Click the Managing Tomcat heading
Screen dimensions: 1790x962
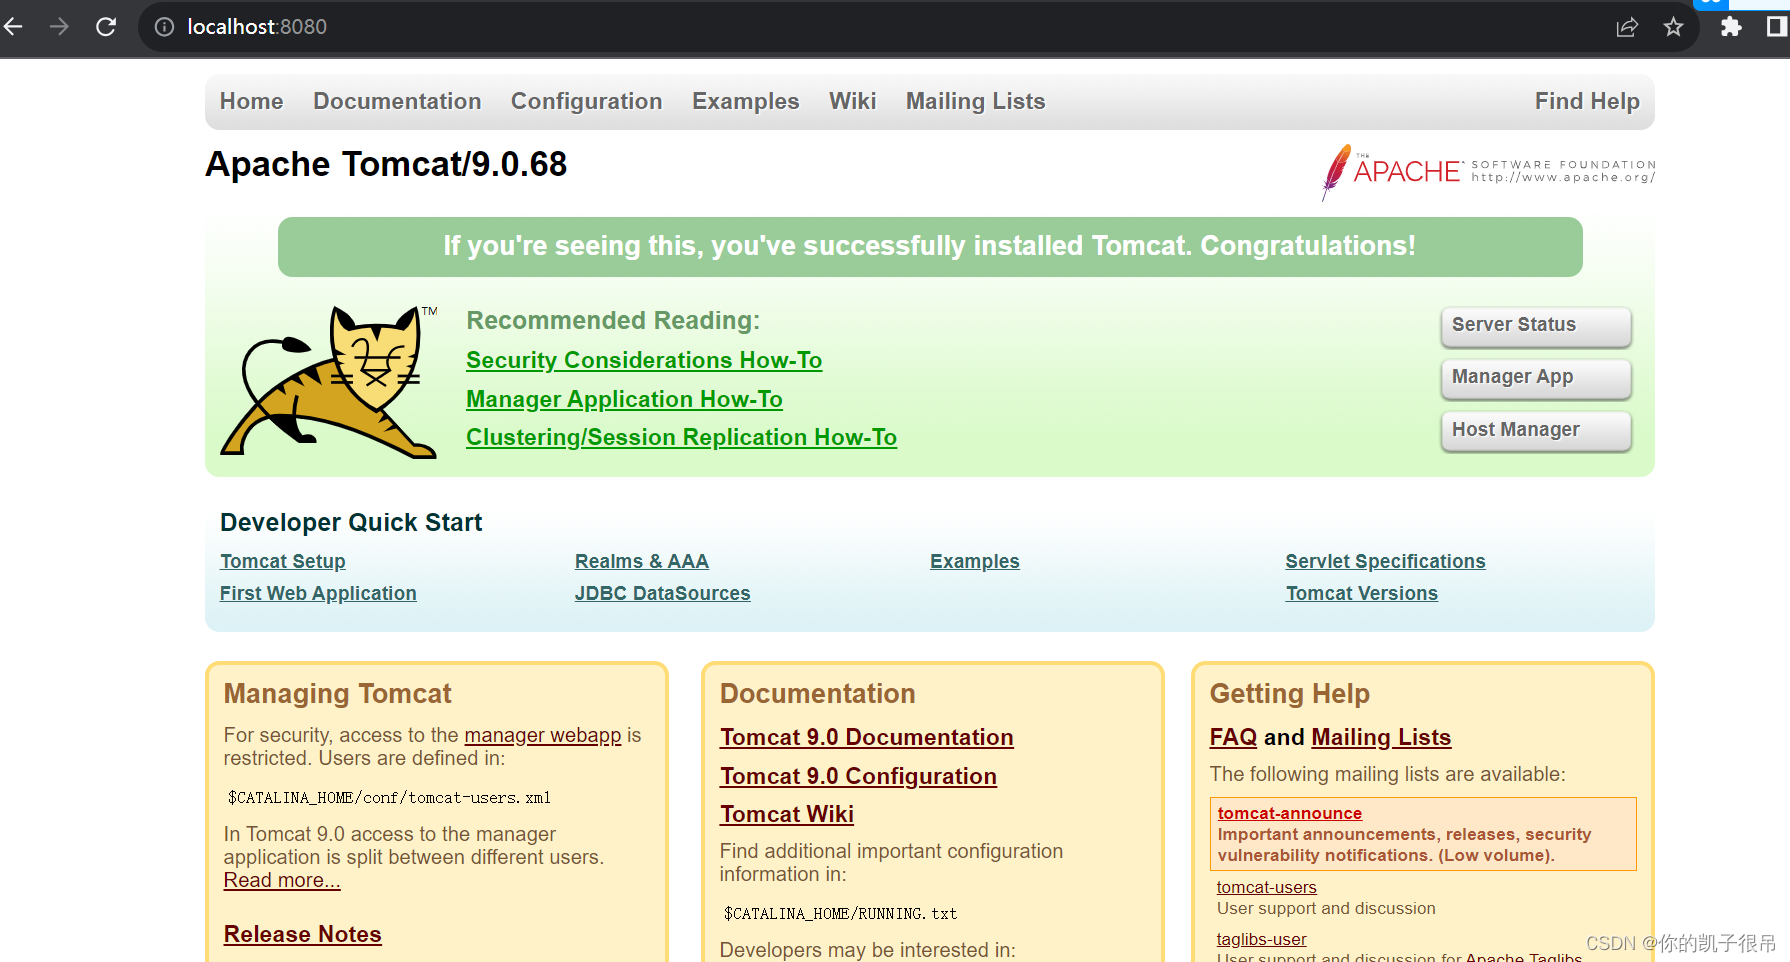click(338, 693)
